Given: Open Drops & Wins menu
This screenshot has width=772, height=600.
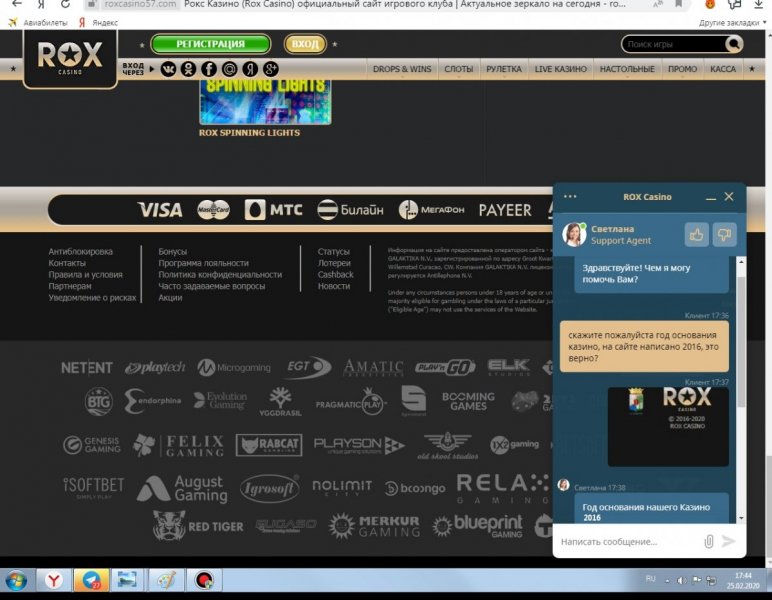Looking at the screenshot, I should click(x=402, y=69).
